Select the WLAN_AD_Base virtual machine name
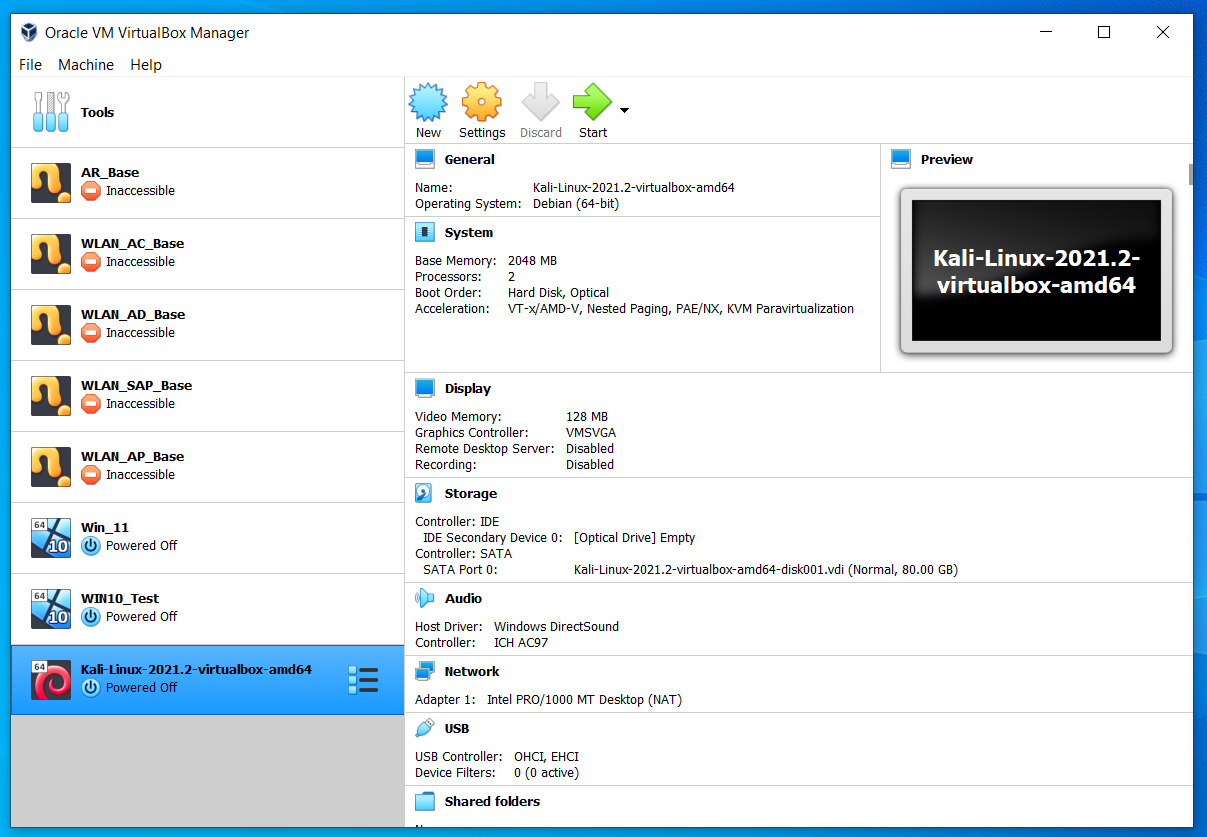Screen dimensions: 1207x837 (x=133, y=314)
